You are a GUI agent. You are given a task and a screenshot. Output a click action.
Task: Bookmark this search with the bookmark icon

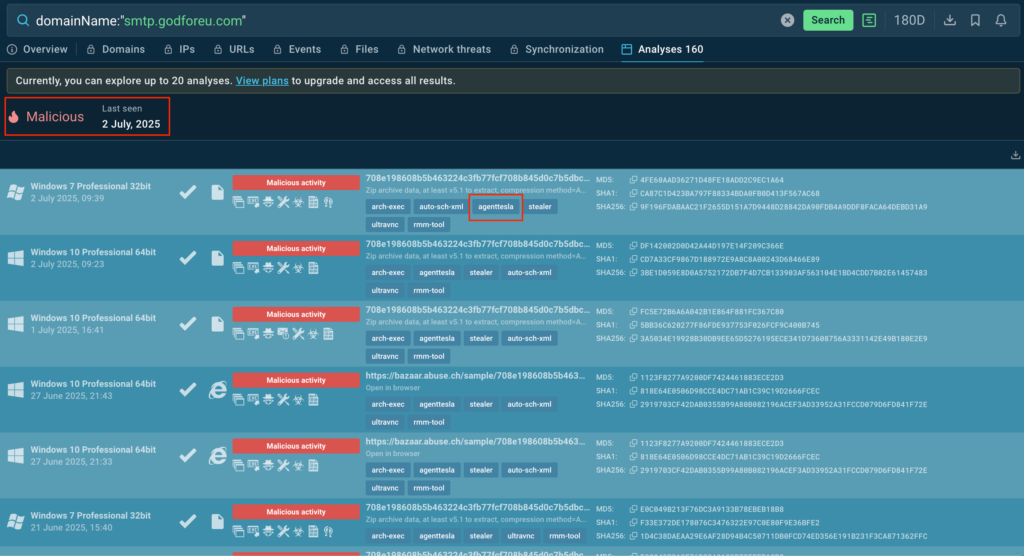coord(975,20)
